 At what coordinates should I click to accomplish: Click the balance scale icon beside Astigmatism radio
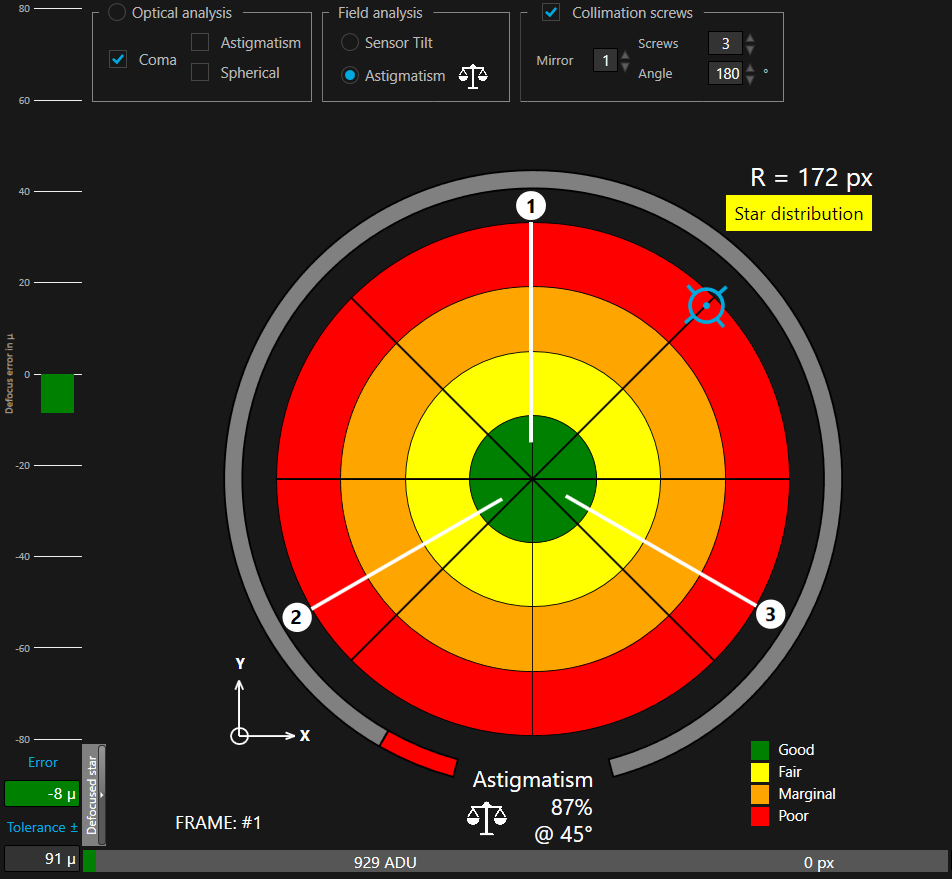click(x=472, y=77)
